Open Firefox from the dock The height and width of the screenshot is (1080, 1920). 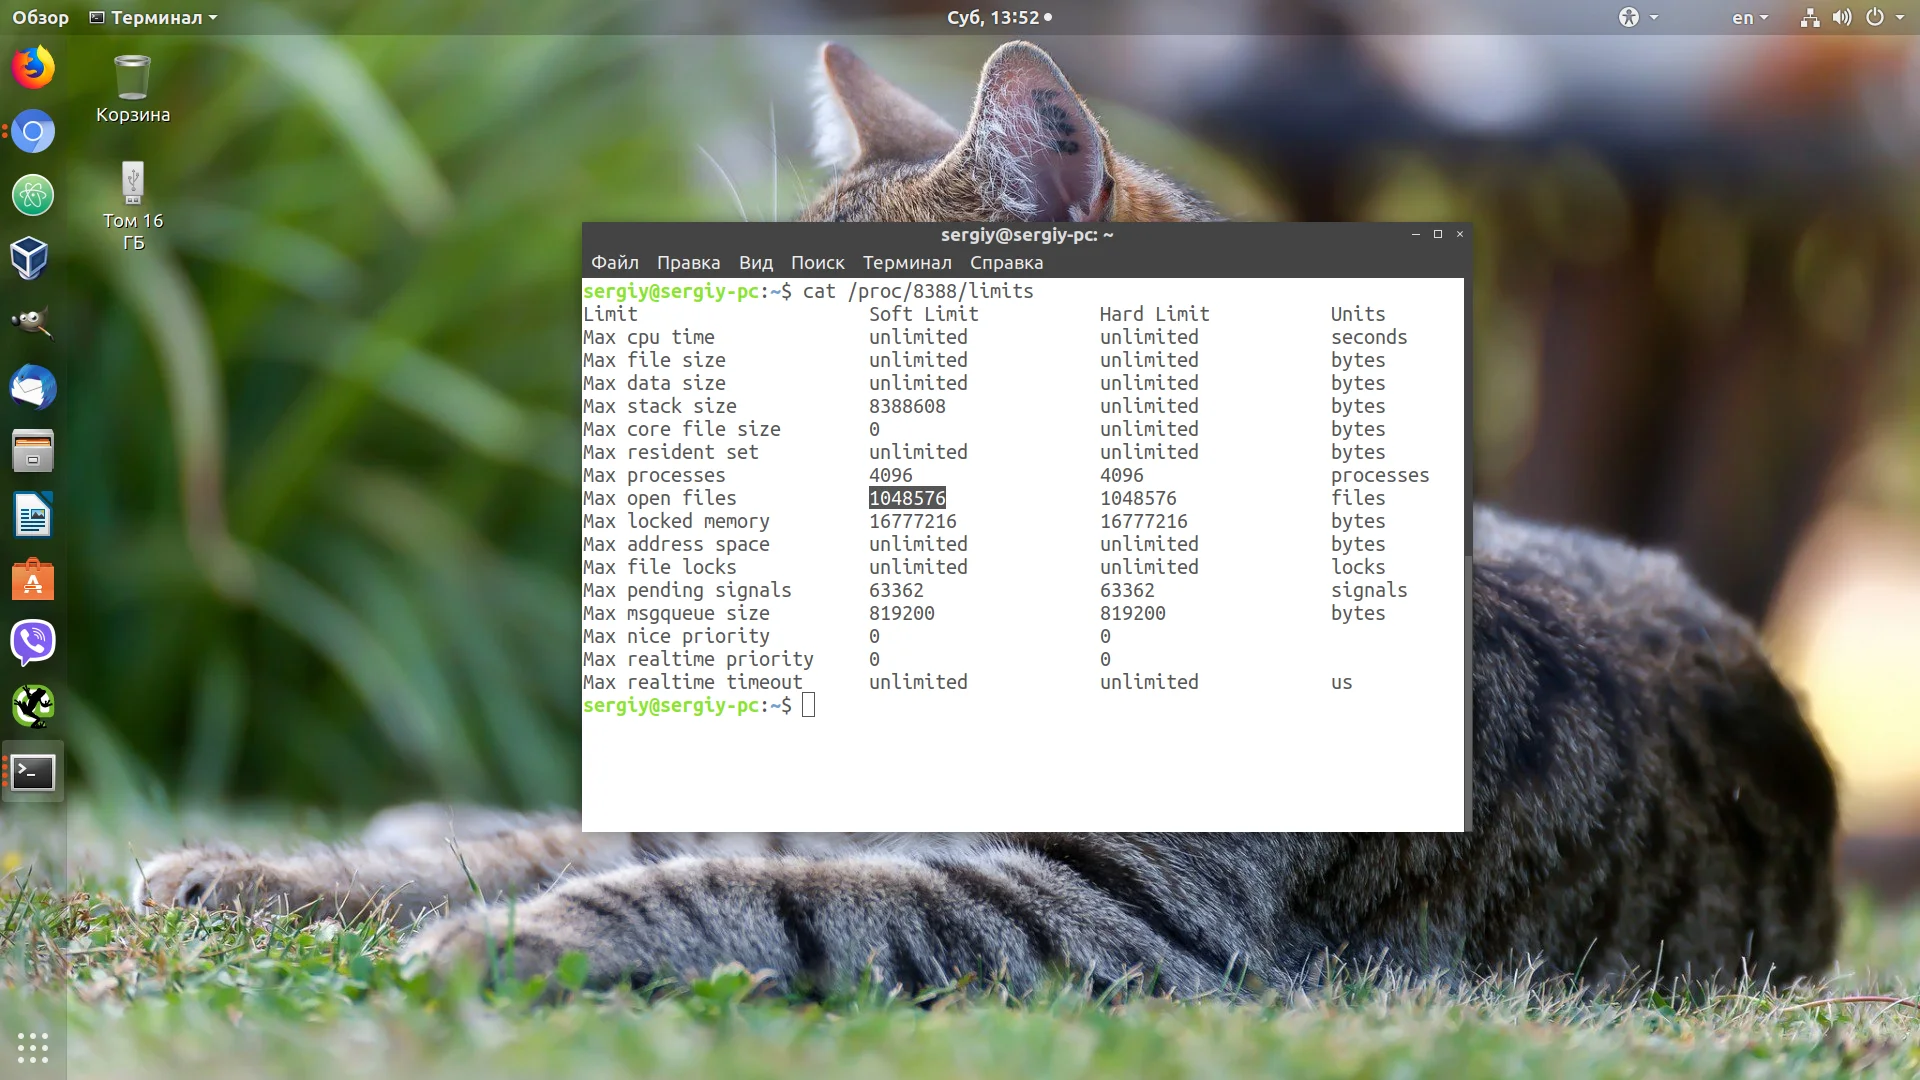[33, 68]
